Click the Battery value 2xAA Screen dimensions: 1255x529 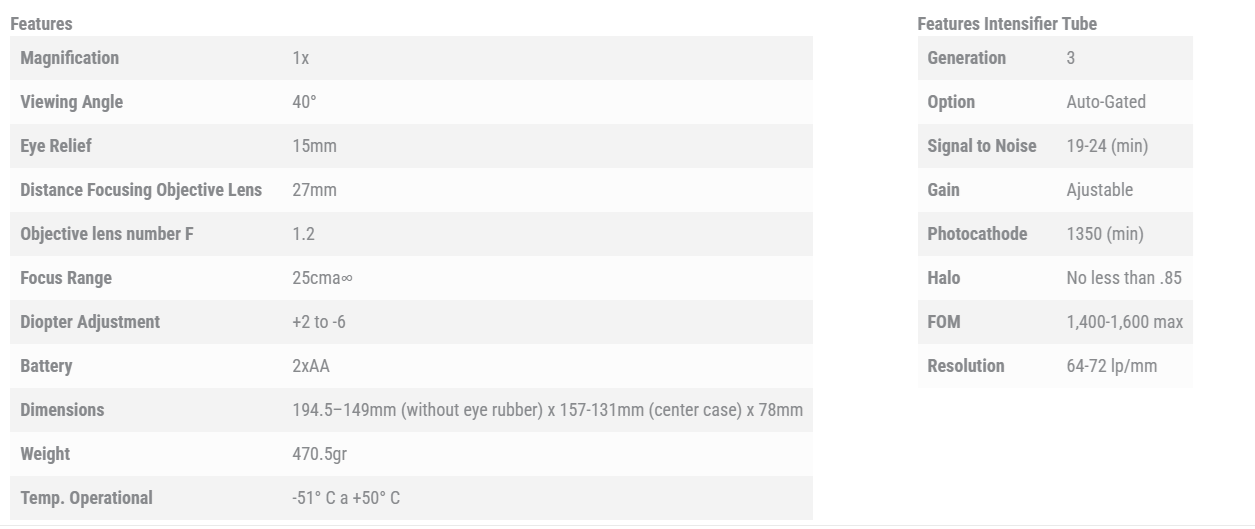[x=310, y=366]
